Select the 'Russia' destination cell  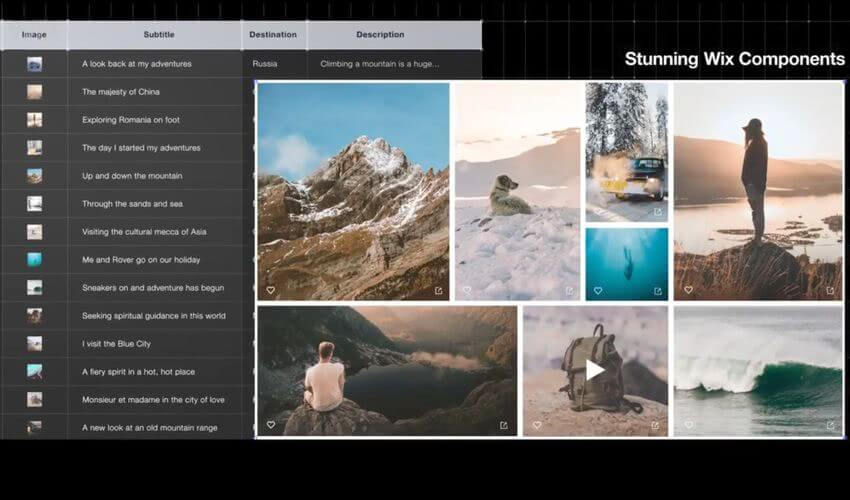(x=265, y=64)
